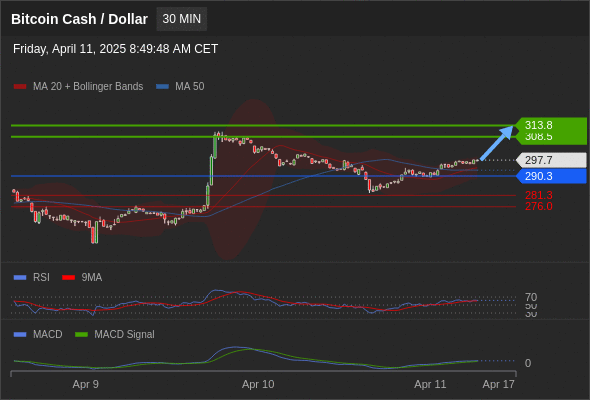The height and width of the screenshot is (400, 590).
Task: Click the RSI 70 level label
Action: coord(531,297)
